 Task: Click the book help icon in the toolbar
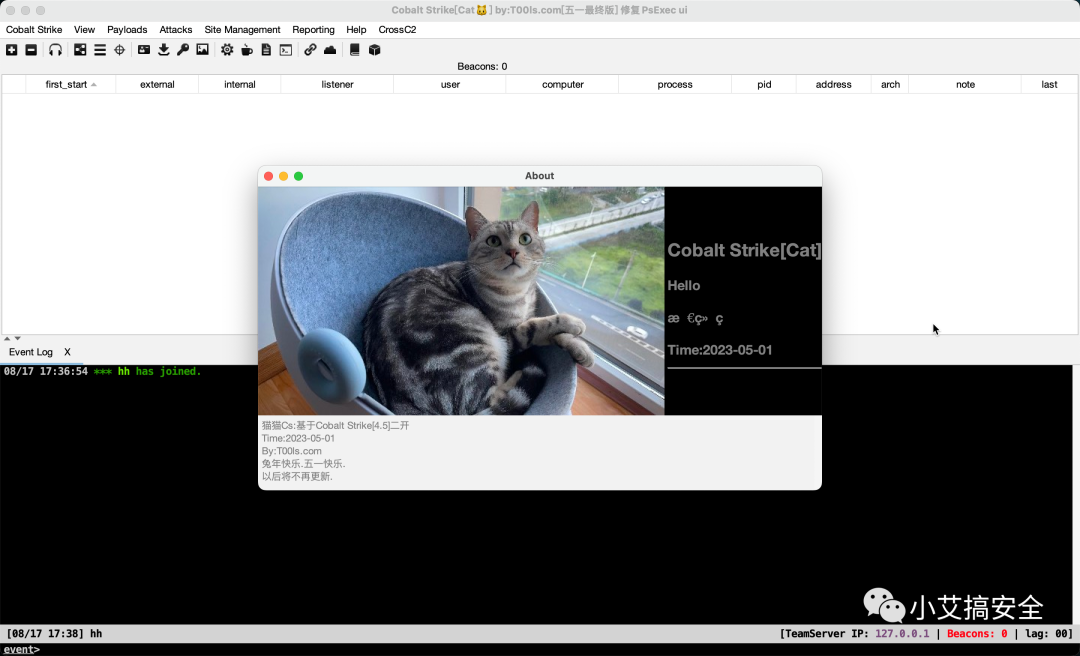355,50
